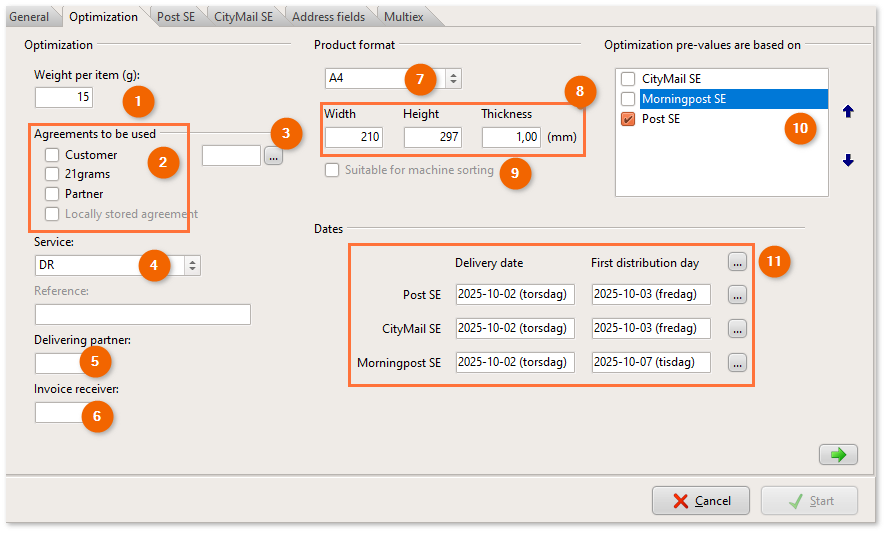Open the Service dropdown showing DR
This screenshot has width=886, height=533.
[x=193, y=265]
